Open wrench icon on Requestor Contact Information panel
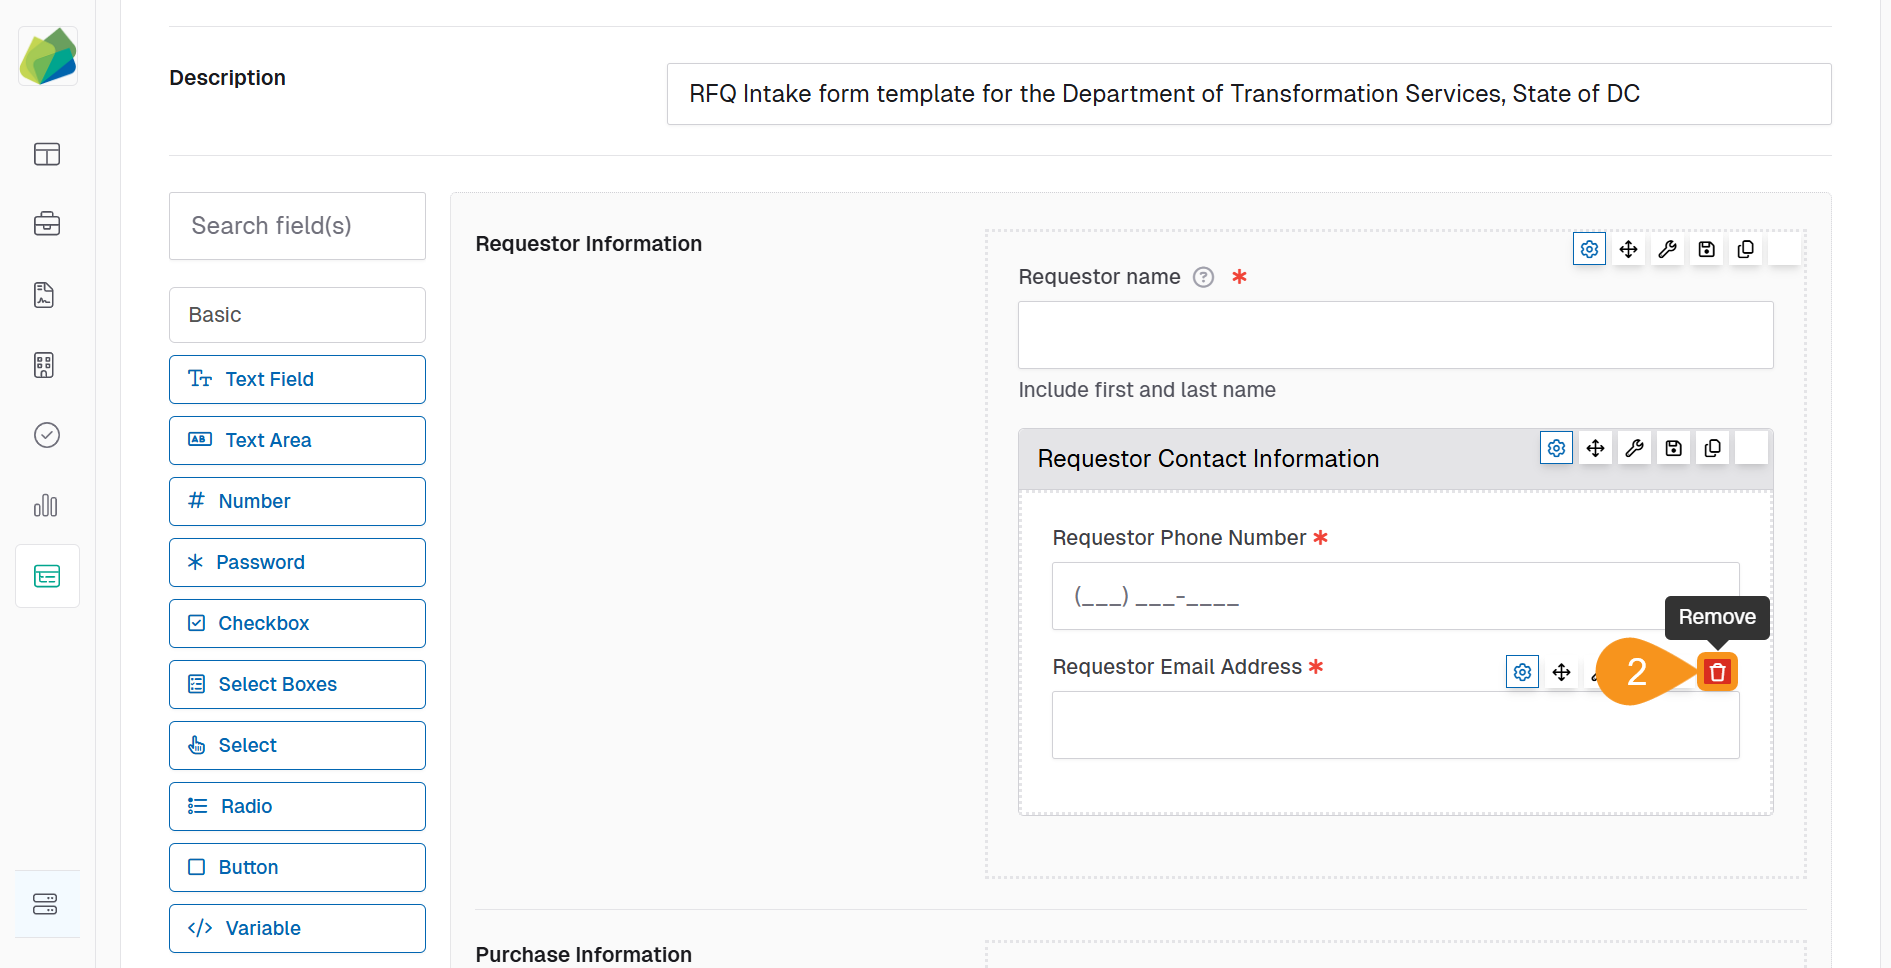This screenshot has width=1891, height=968. 1634,447
